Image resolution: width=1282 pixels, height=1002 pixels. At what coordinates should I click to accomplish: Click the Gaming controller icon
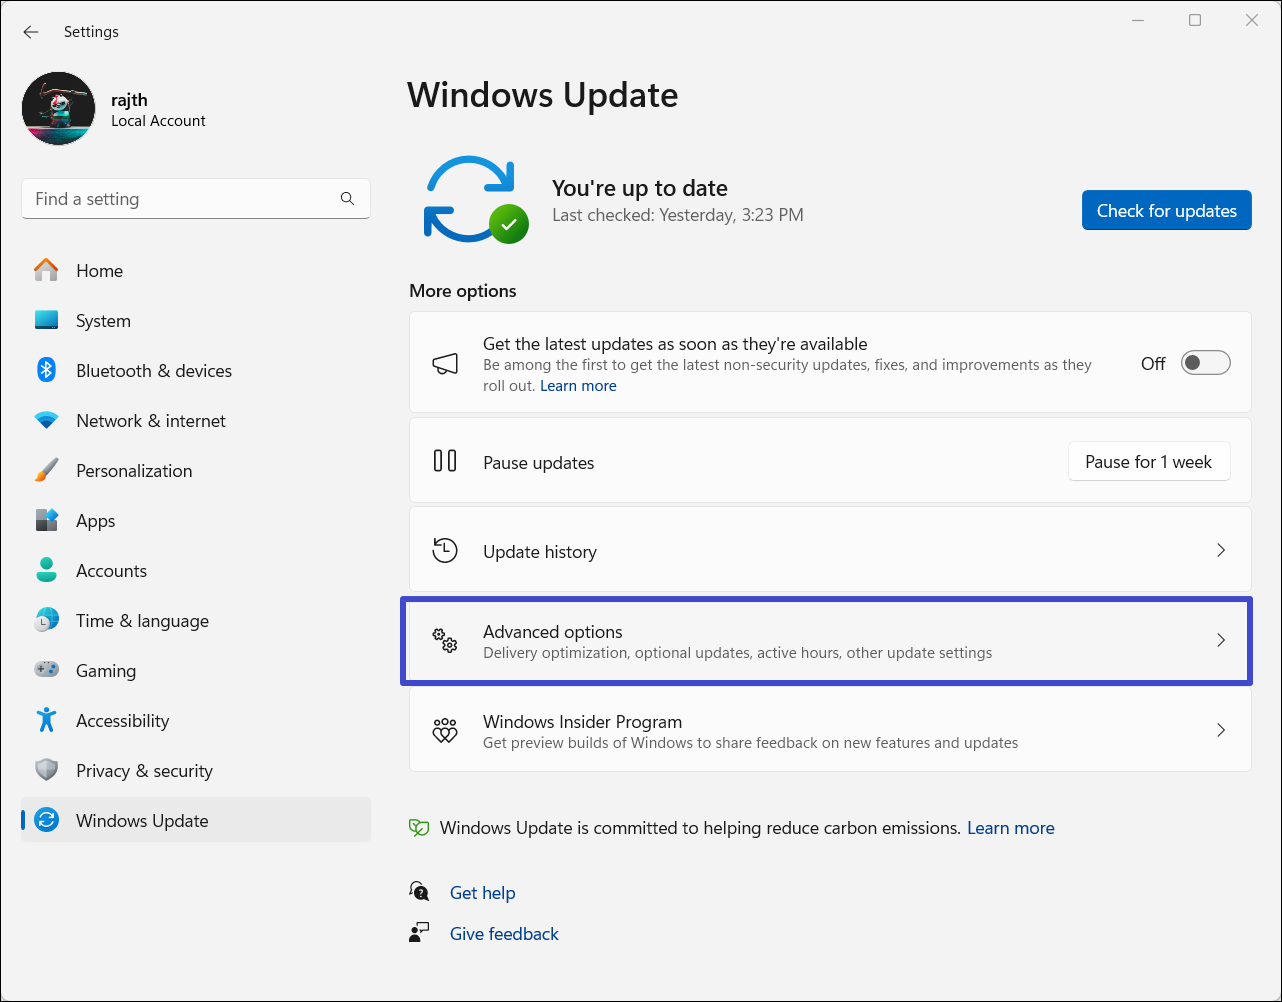(x=46, y=671)
